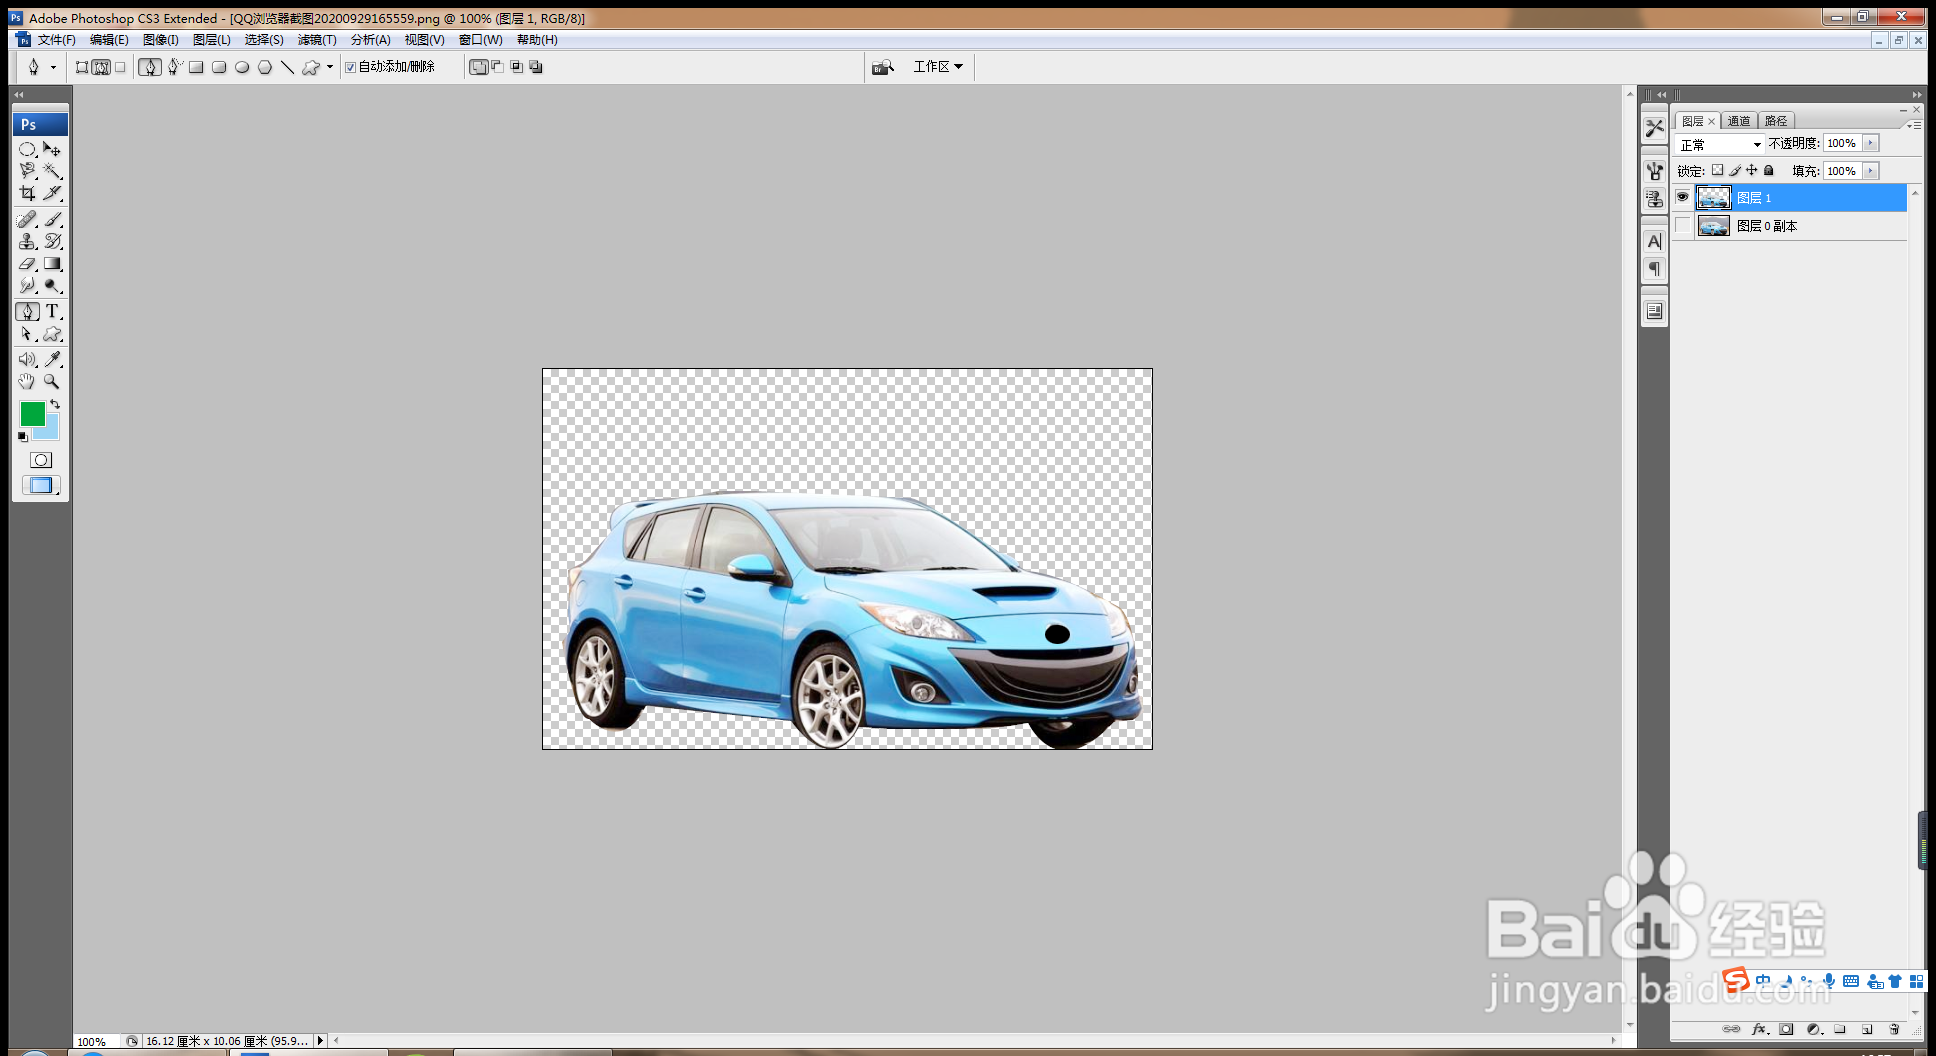
Task: Open the blend mode 正常 dropdown
Action: pyautogui.click(x=1720, y=144)
